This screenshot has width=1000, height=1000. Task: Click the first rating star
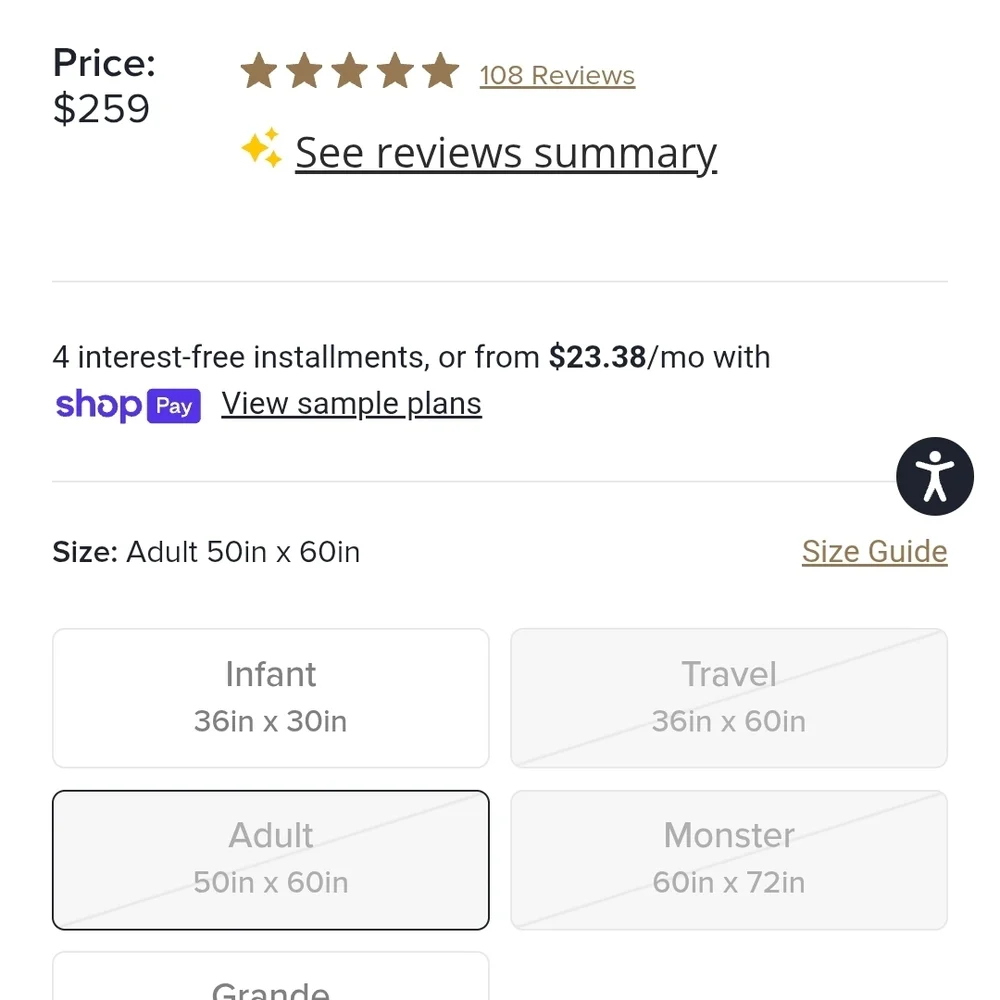(x=259, y=70)
